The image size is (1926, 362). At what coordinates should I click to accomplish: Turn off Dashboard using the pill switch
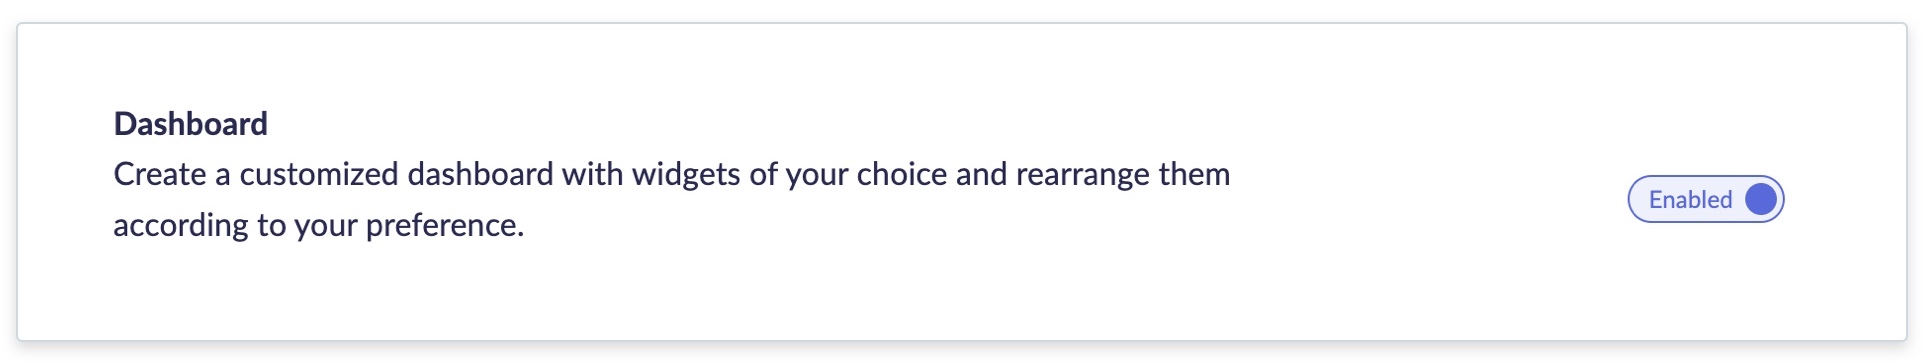pyautogui.click(x=1706, y=199)
